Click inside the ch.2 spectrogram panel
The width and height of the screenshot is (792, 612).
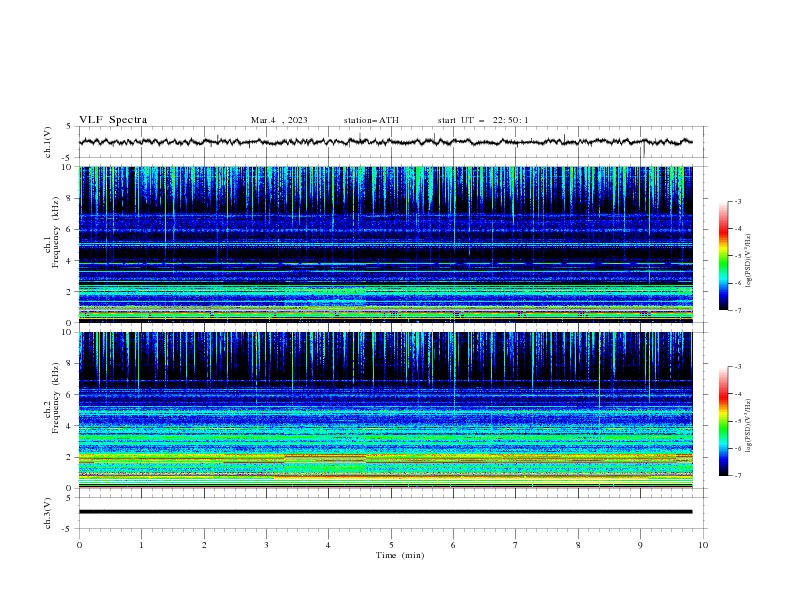[x=385, y=410]
